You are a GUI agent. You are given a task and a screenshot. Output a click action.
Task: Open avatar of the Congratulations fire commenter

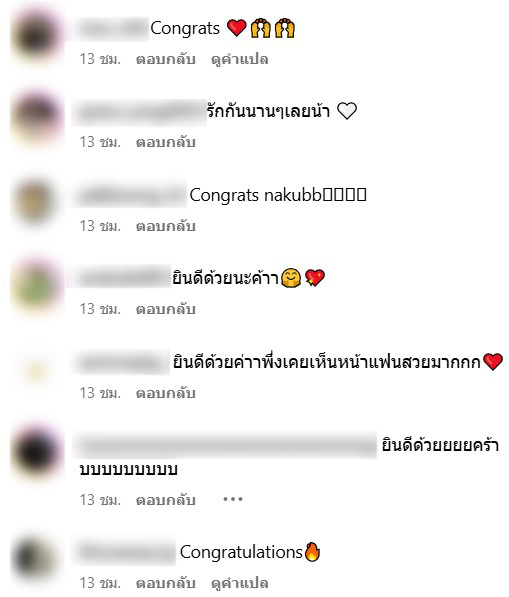click(x=35, y=559)
